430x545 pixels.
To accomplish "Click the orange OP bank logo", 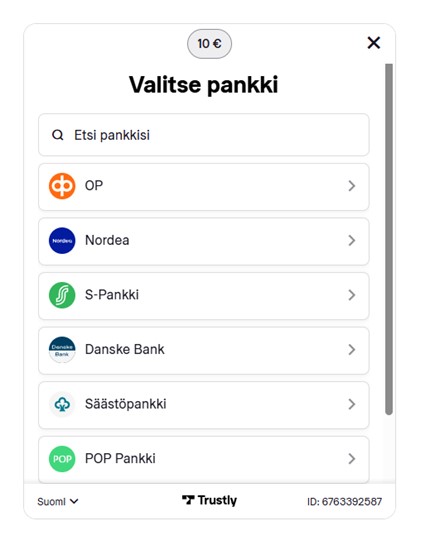I will pos(62,186).
